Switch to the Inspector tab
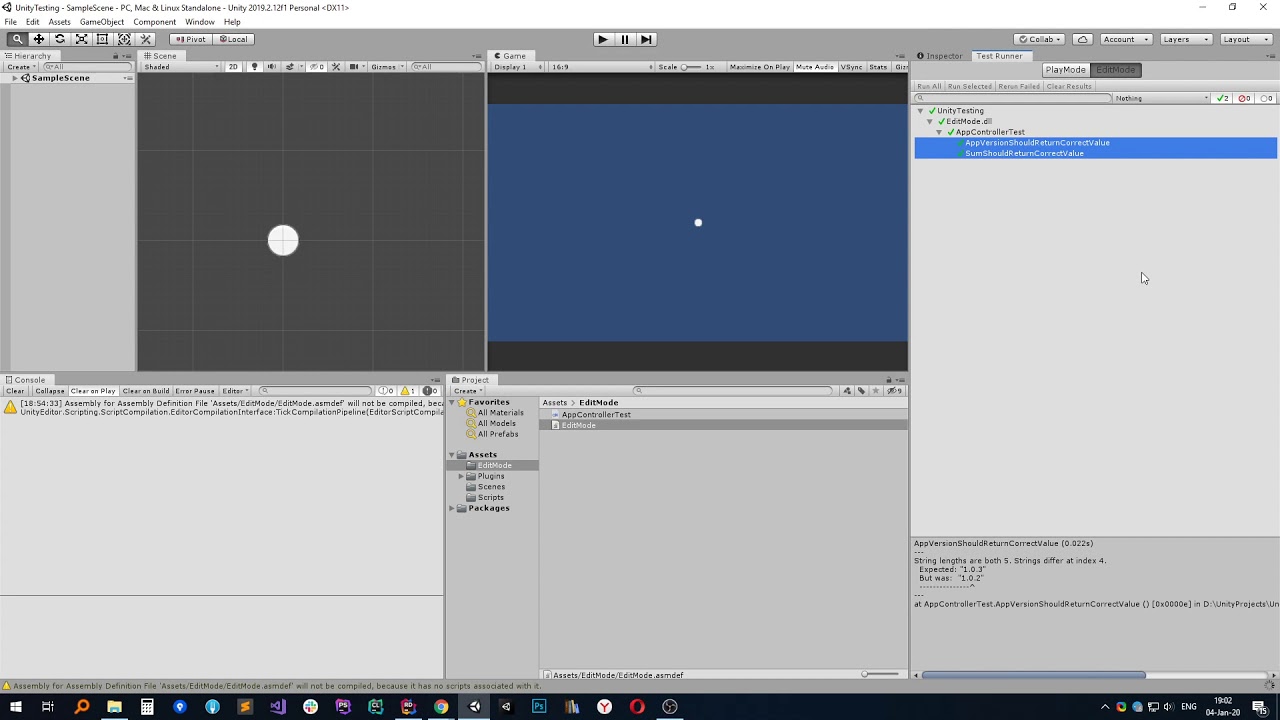 click(940, 56)
